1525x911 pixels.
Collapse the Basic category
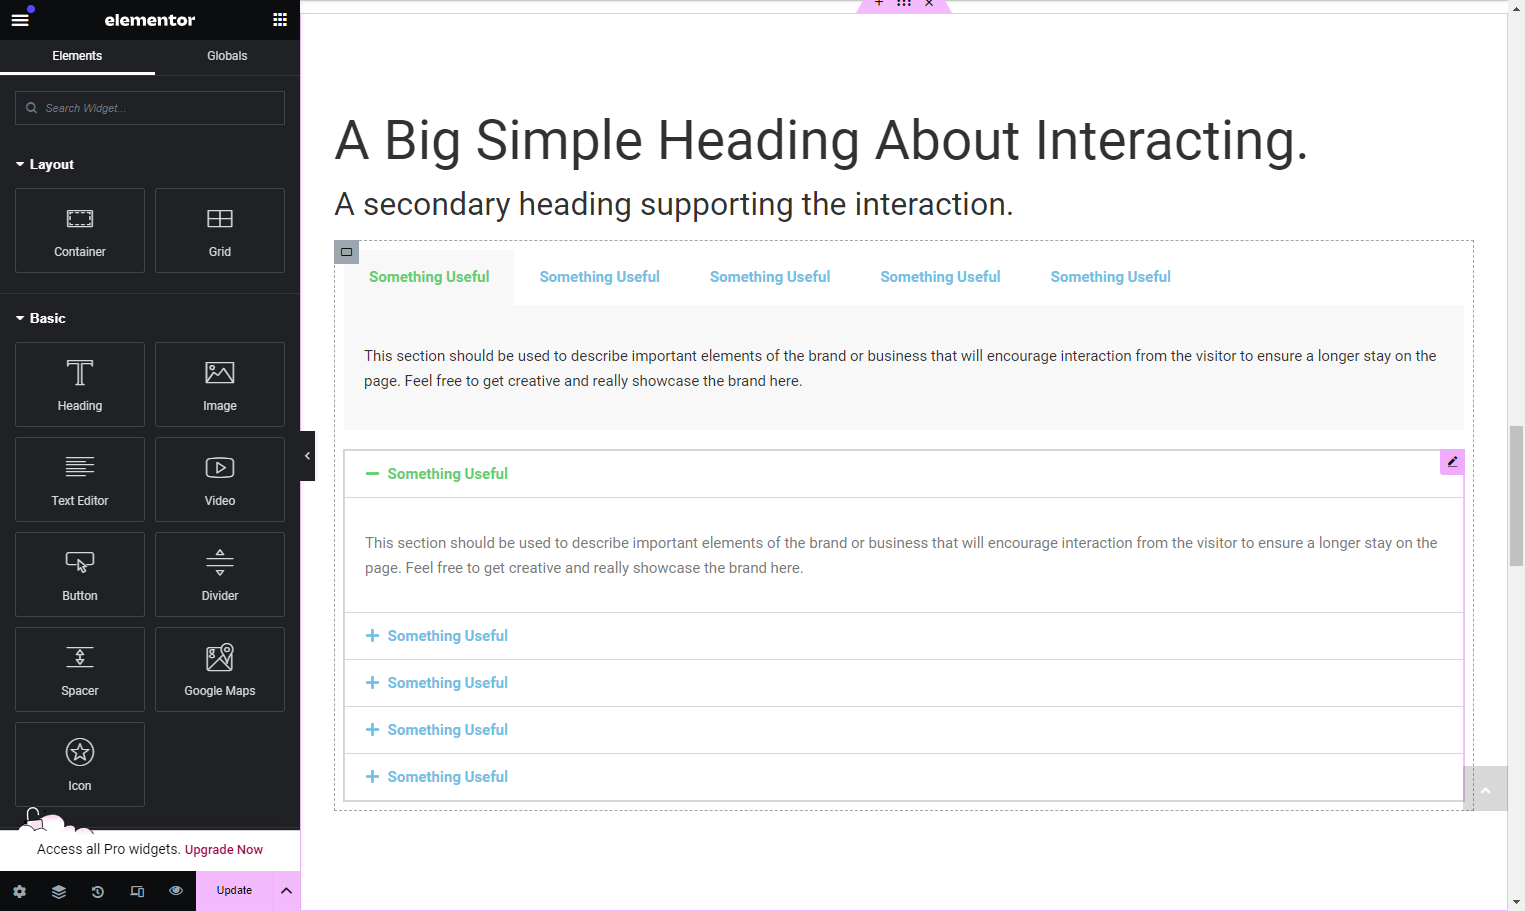point(41,318)
